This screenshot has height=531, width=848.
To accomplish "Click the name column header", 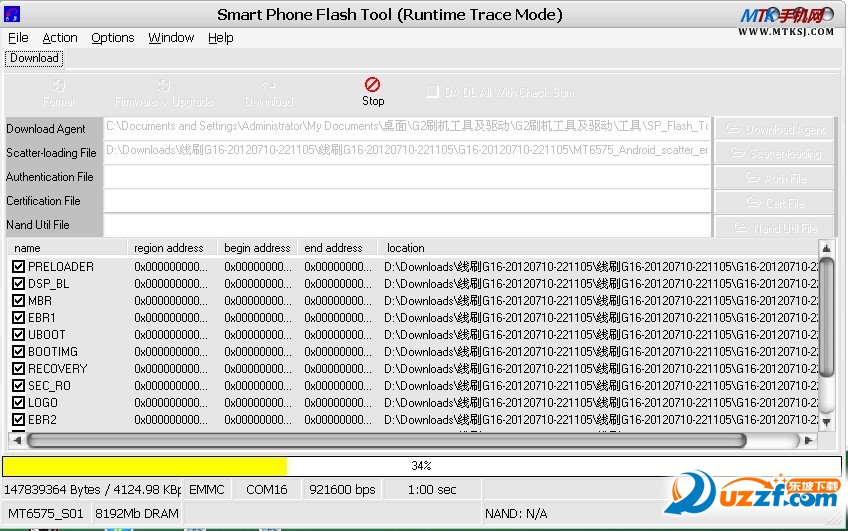I will (67, 248).
